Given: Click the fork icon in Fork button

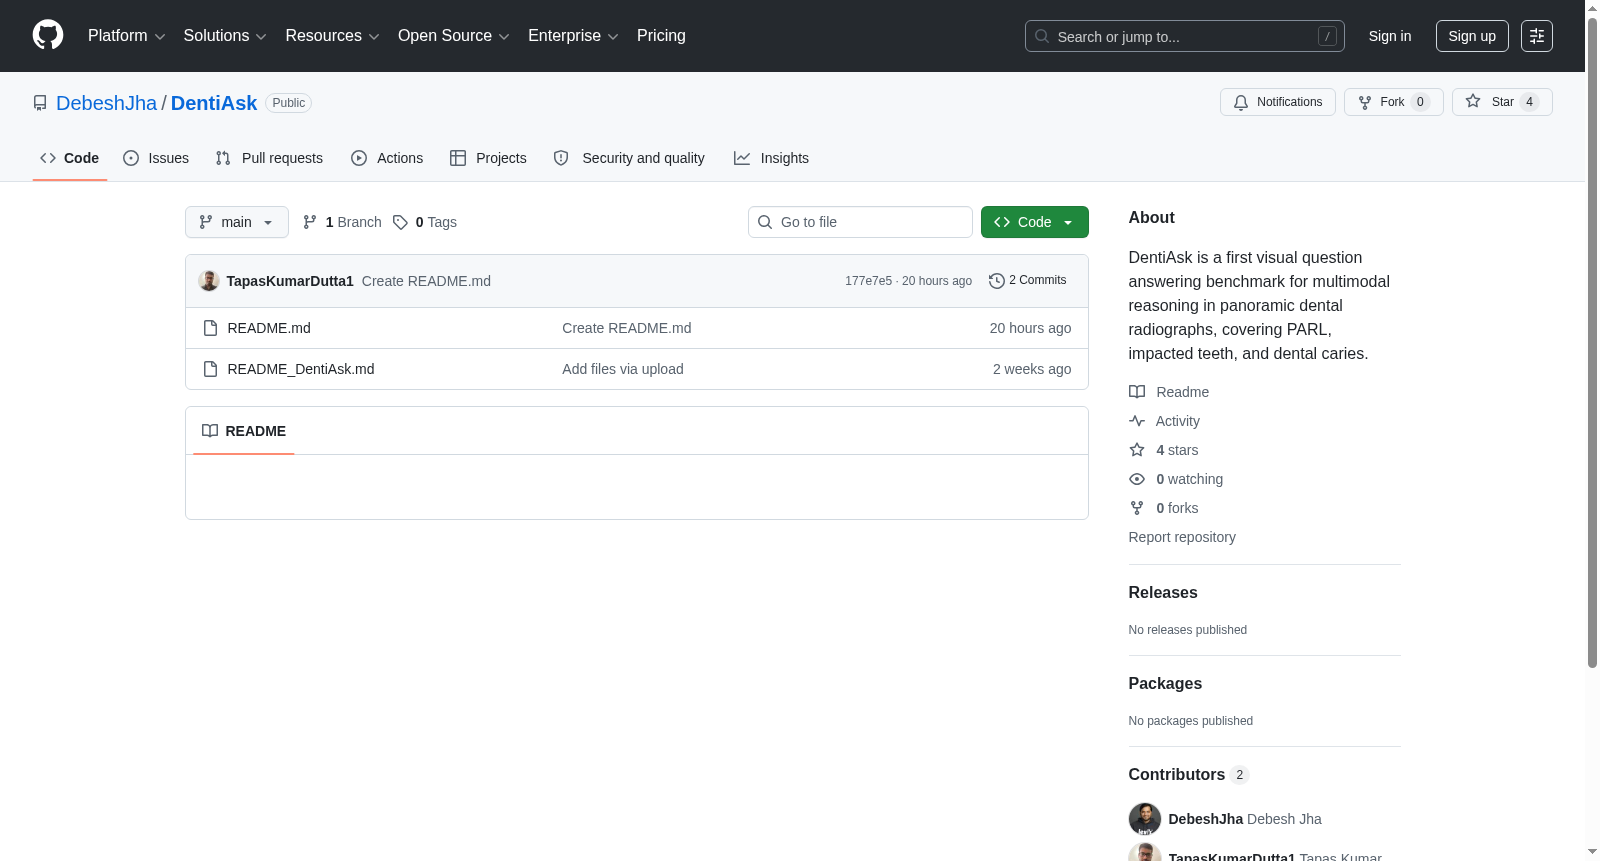Looking at the screenshot, I should [x=1365, y=102].
